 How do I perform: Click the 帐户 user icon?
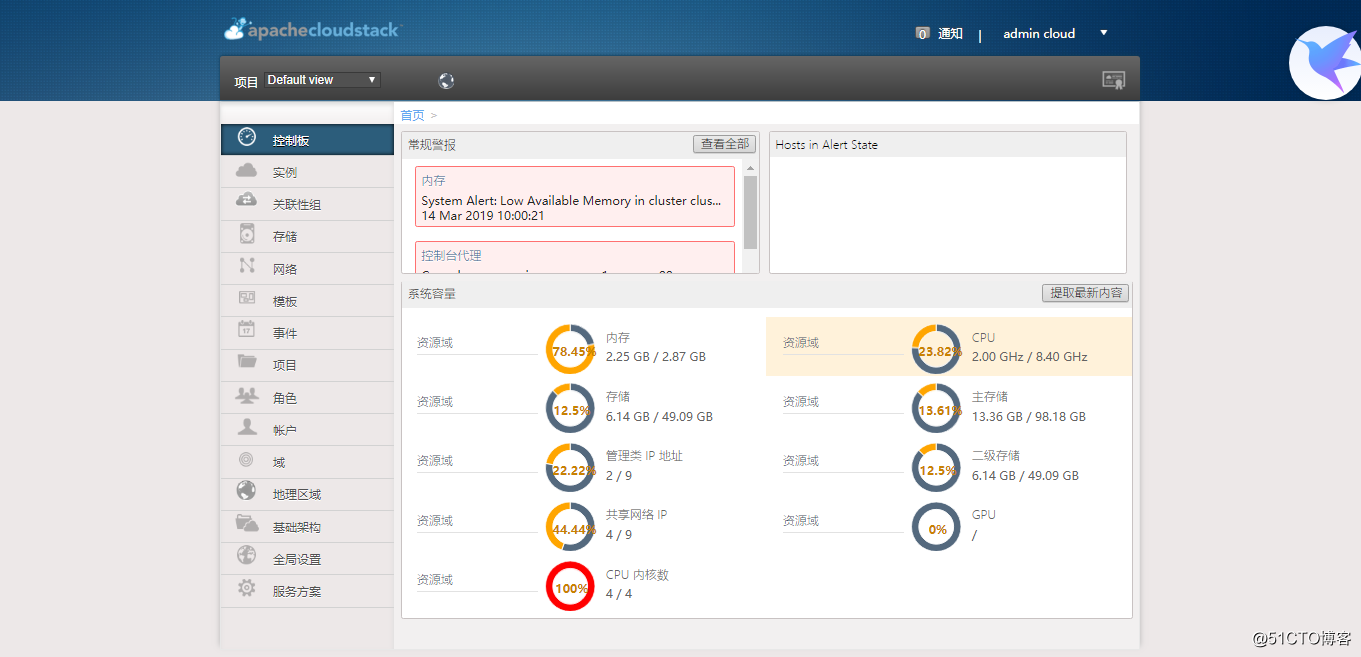(x=247, y=427)
